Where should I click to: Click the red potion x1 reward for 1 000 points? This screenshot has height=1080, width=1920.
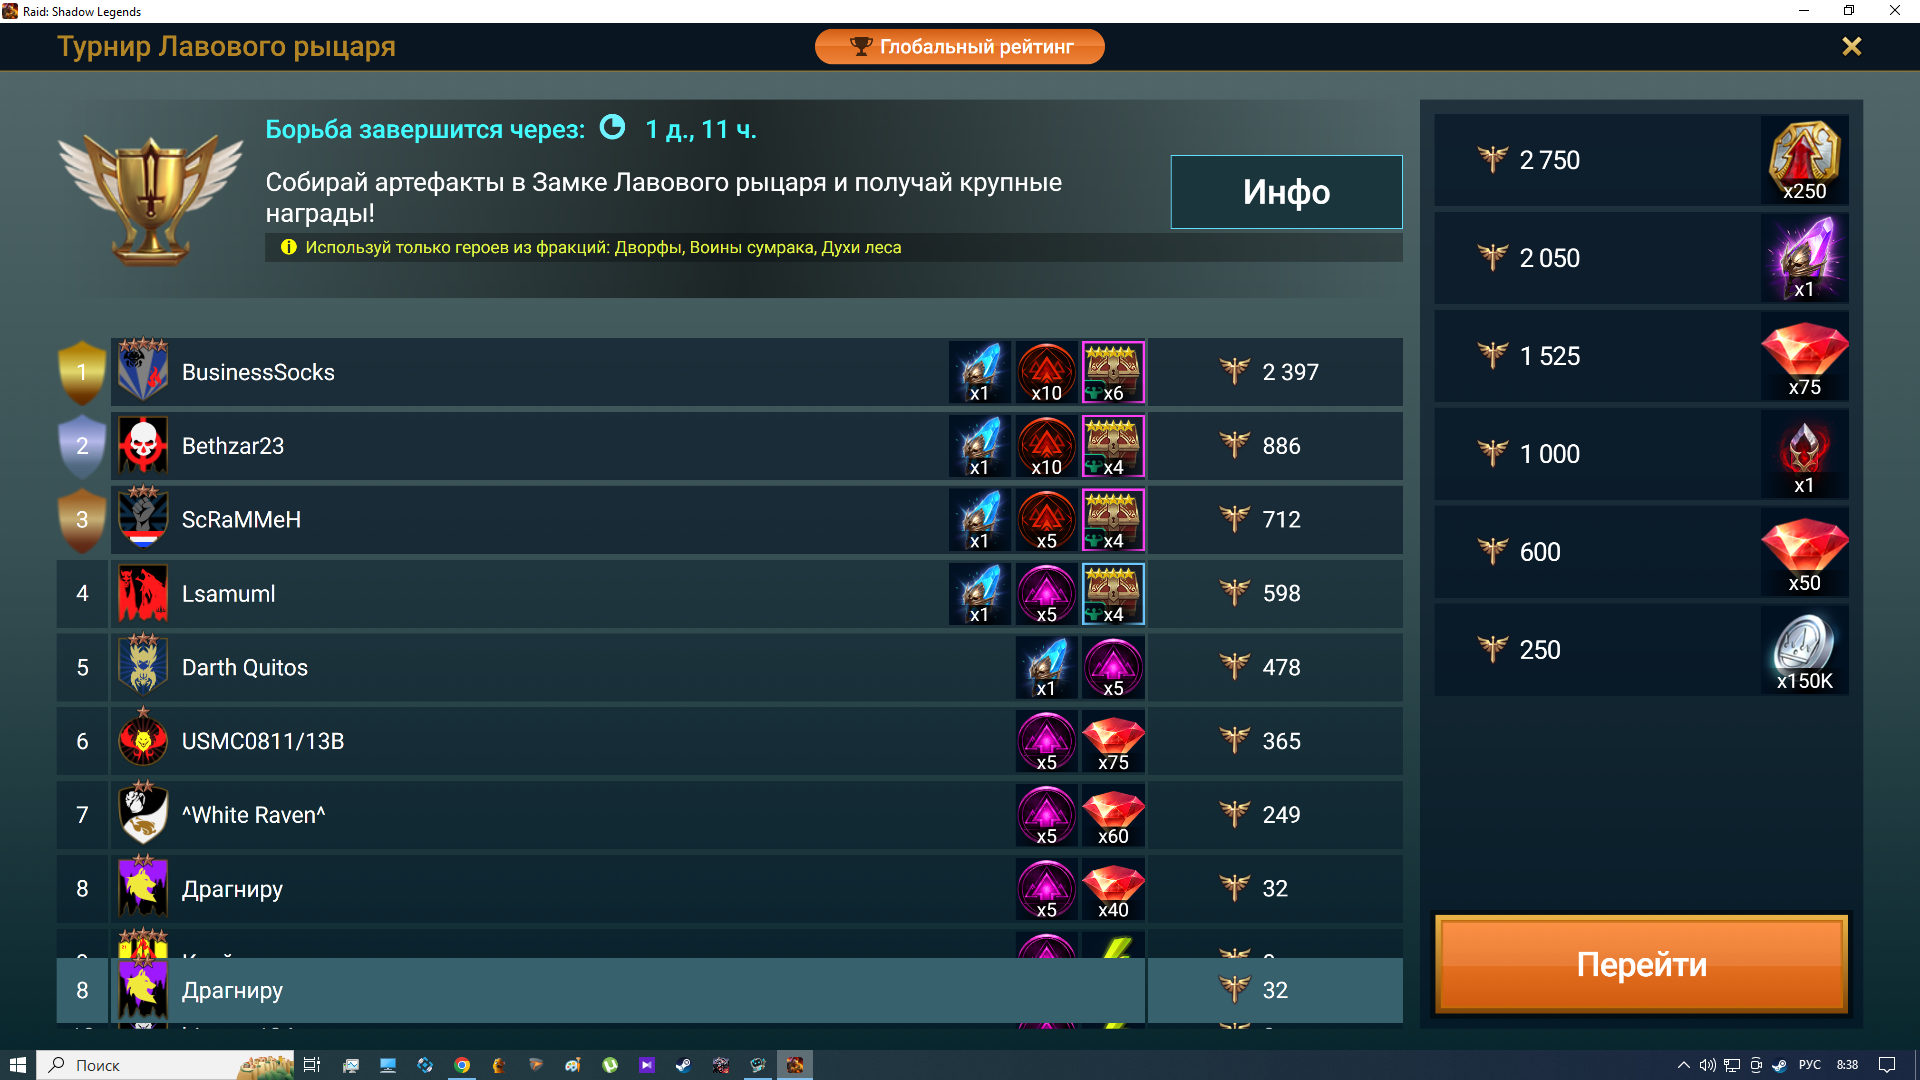coord(1804,454)
